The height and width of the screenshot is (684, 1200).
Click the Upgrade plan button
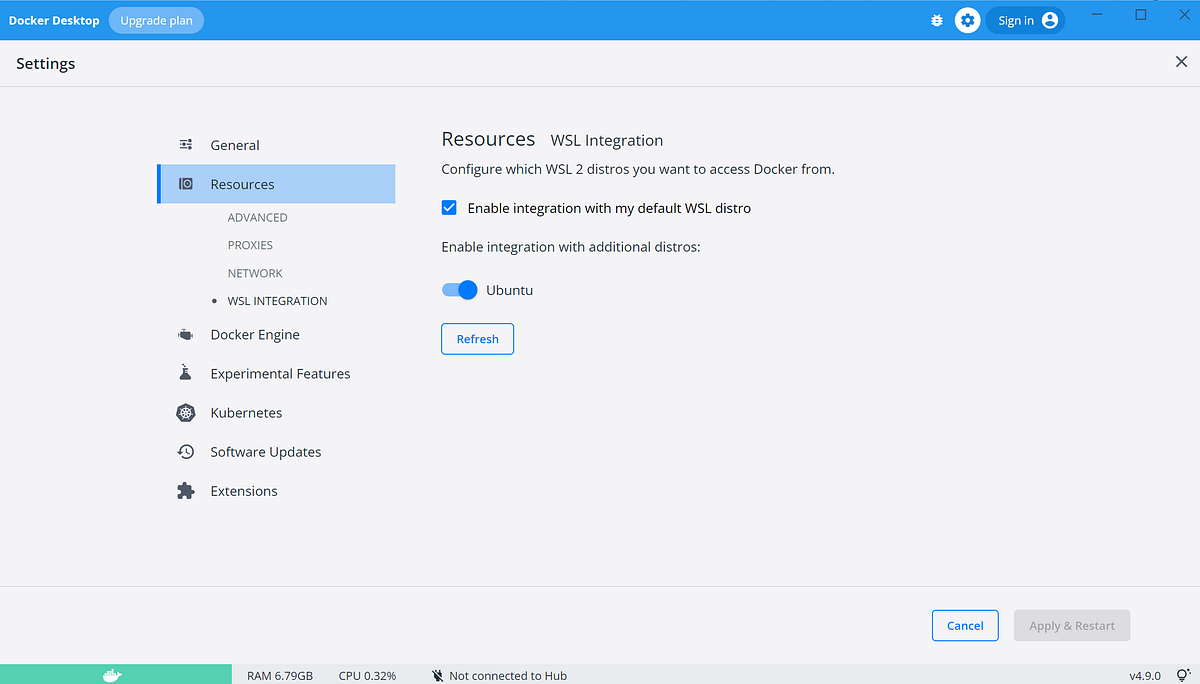coord(156,20)
